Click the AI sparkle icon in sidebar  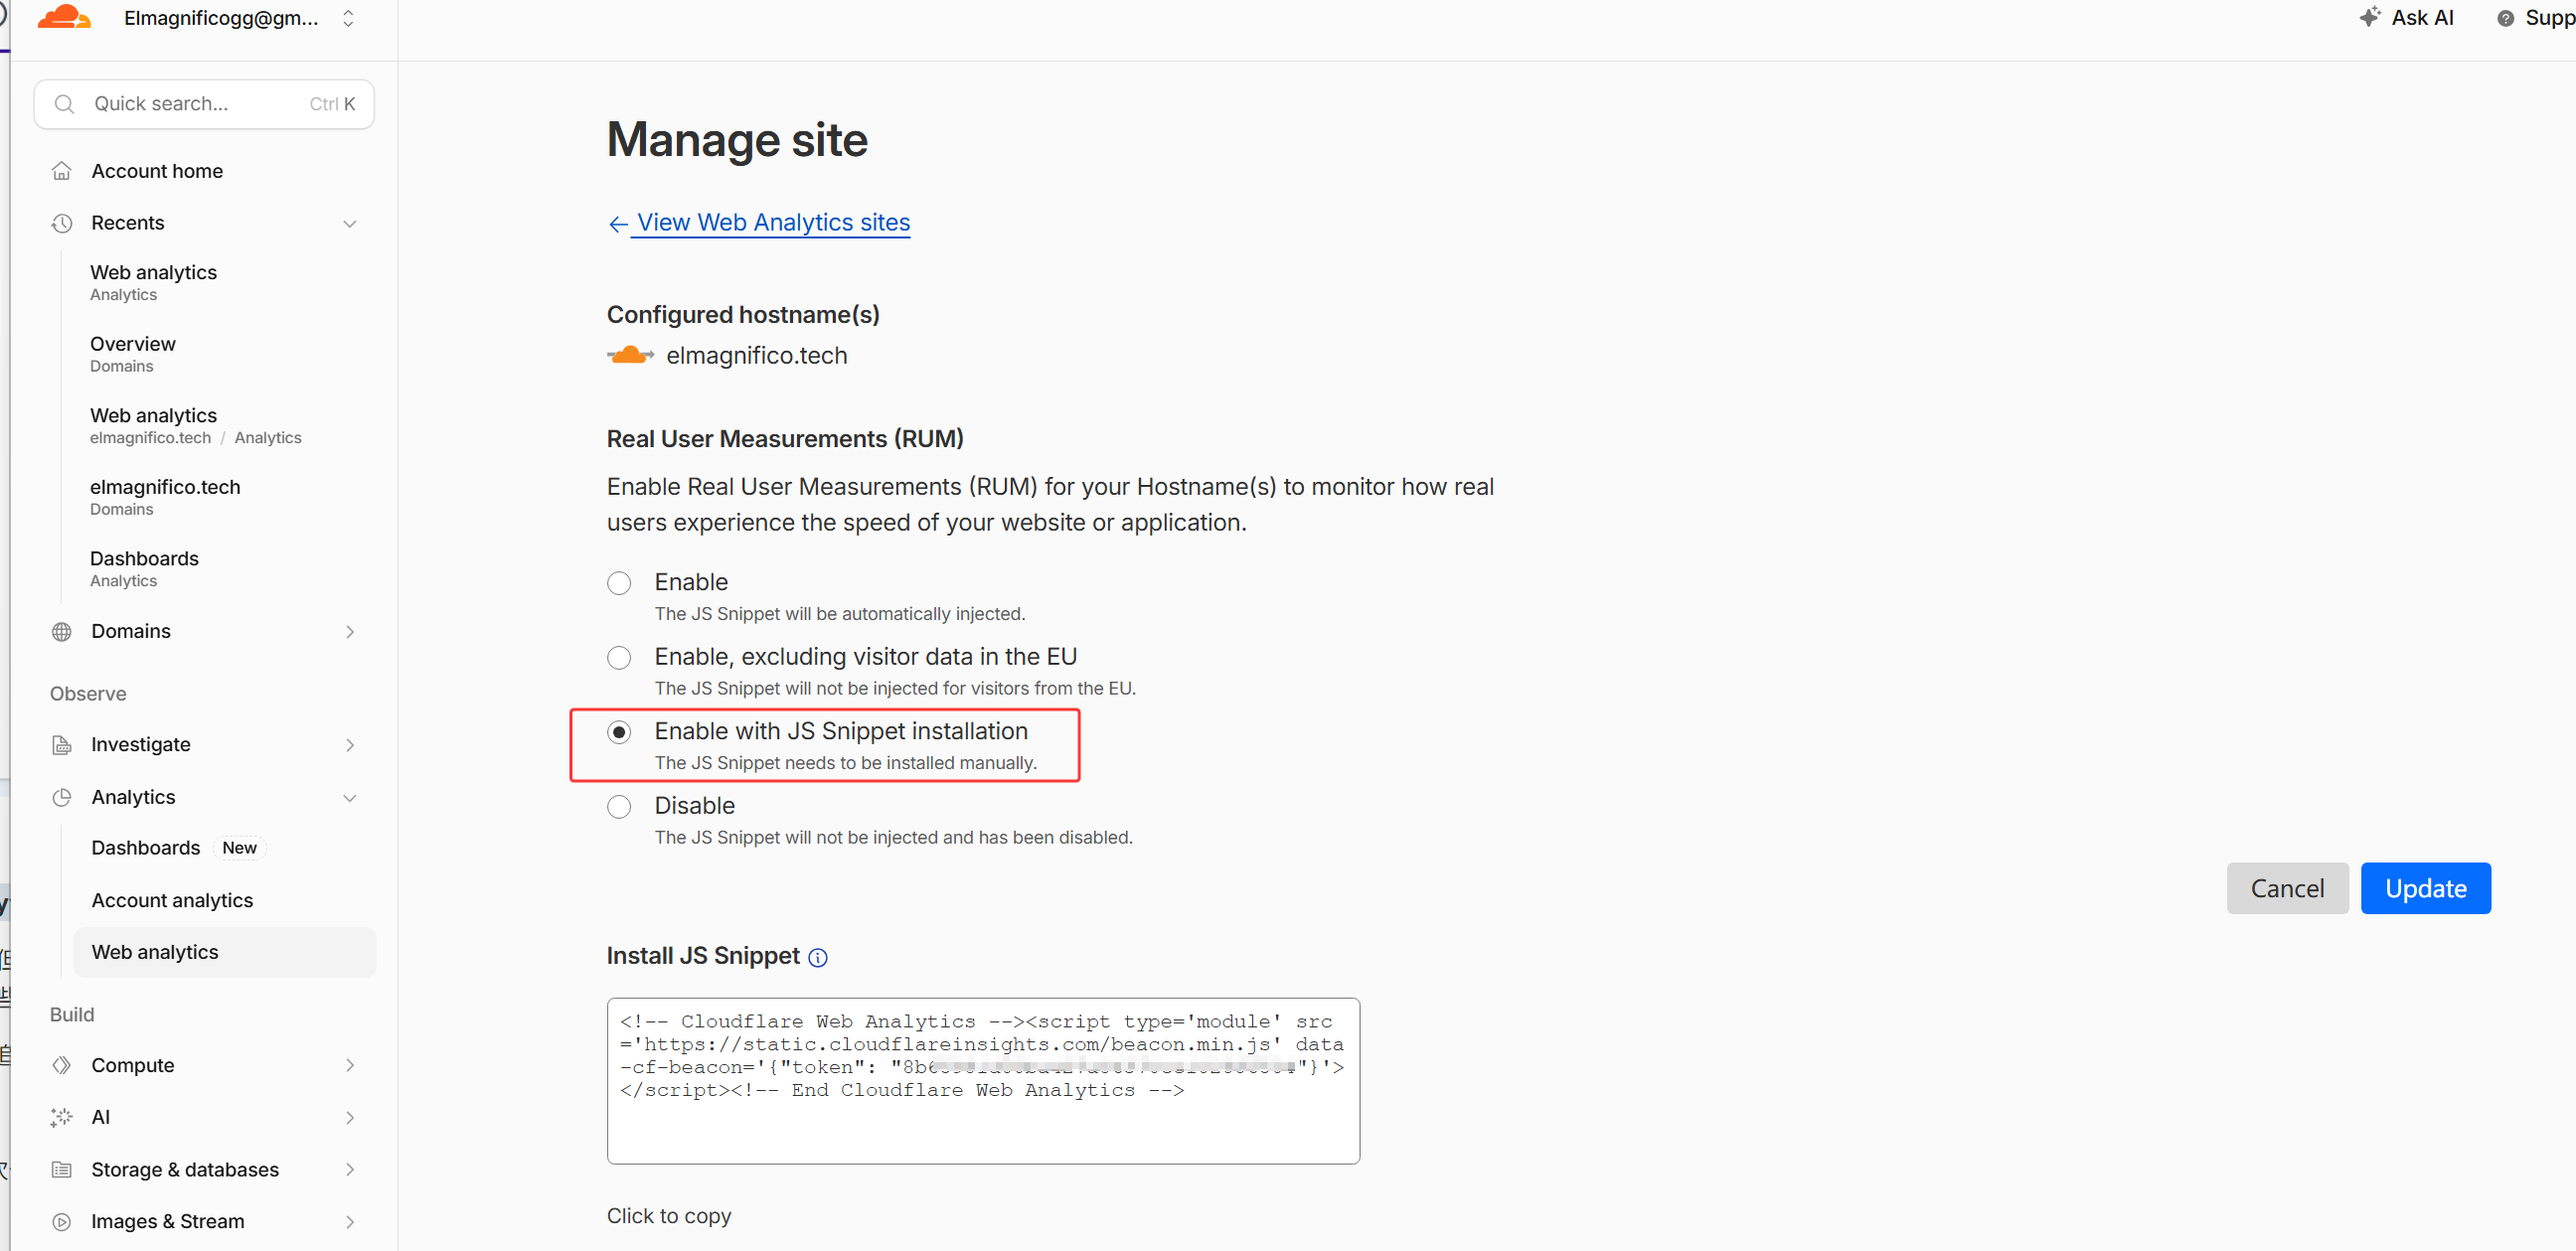coord(62,1117)
